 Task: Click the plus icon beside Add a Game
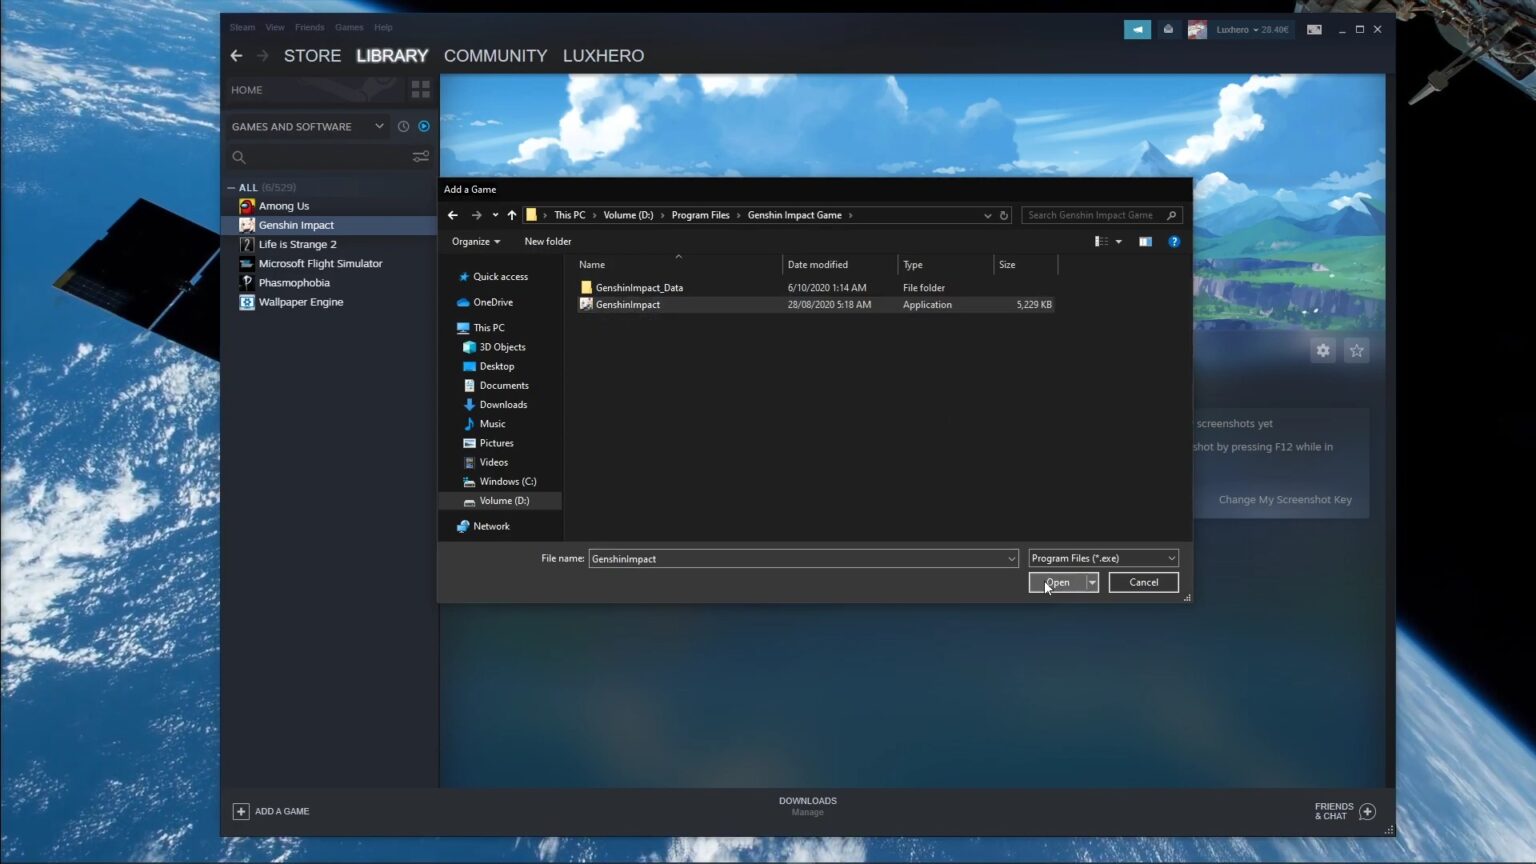click(241, 811)
